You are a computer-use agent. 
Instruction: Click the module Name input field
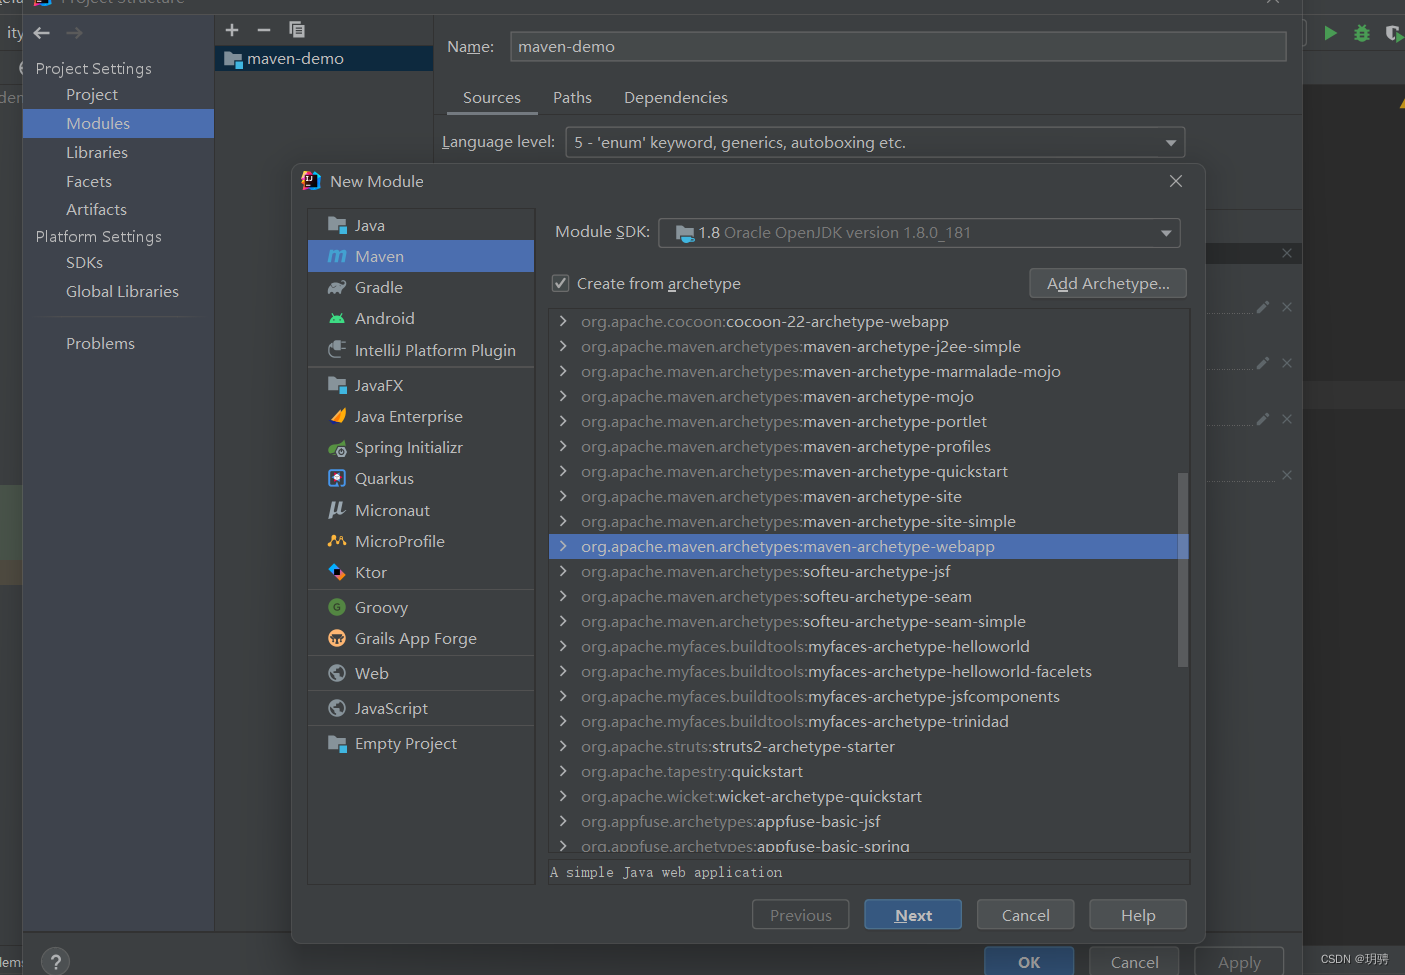[x=898, y=46]
